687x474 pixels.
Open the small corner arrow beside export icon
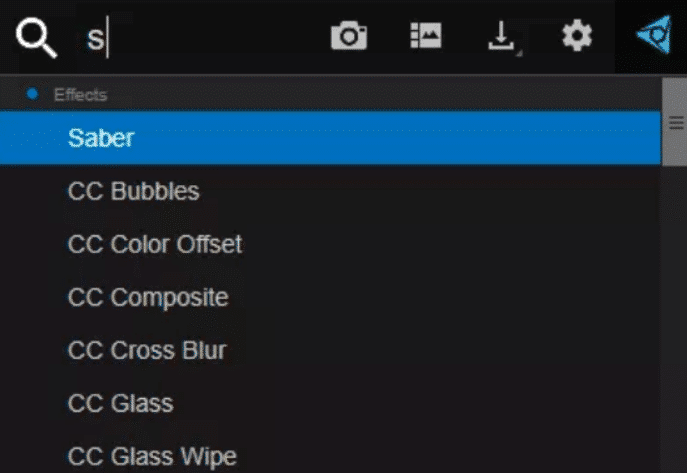pyautogui.click(x=517, y=50)
